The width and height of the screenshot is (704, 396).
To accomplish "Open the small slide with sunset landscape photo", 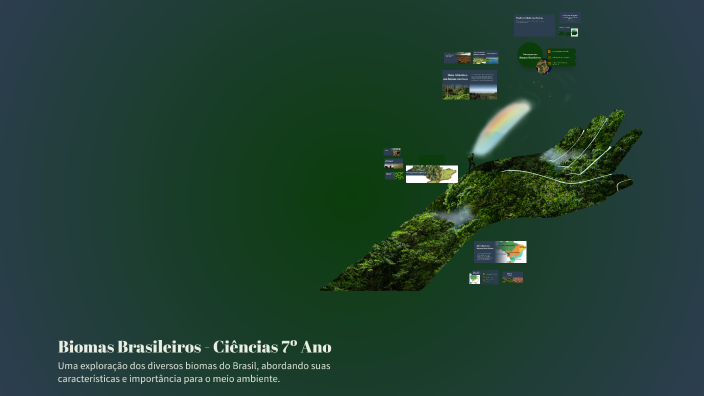I will coord(394,164).
